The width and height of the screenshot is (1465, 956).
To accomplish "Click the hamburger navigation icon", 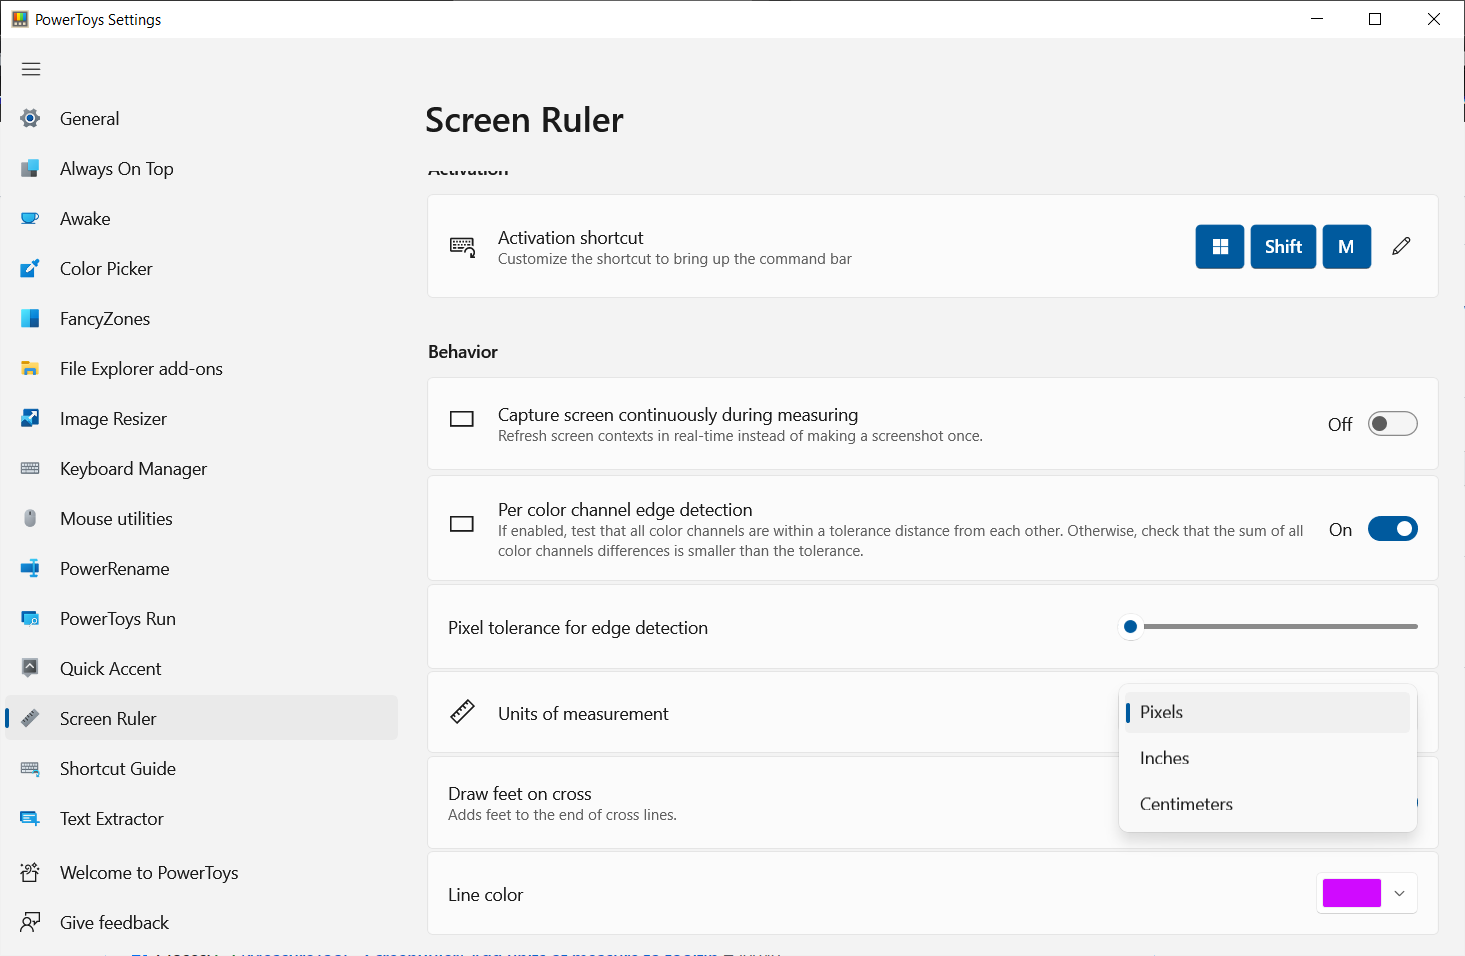I will point(30,69).
